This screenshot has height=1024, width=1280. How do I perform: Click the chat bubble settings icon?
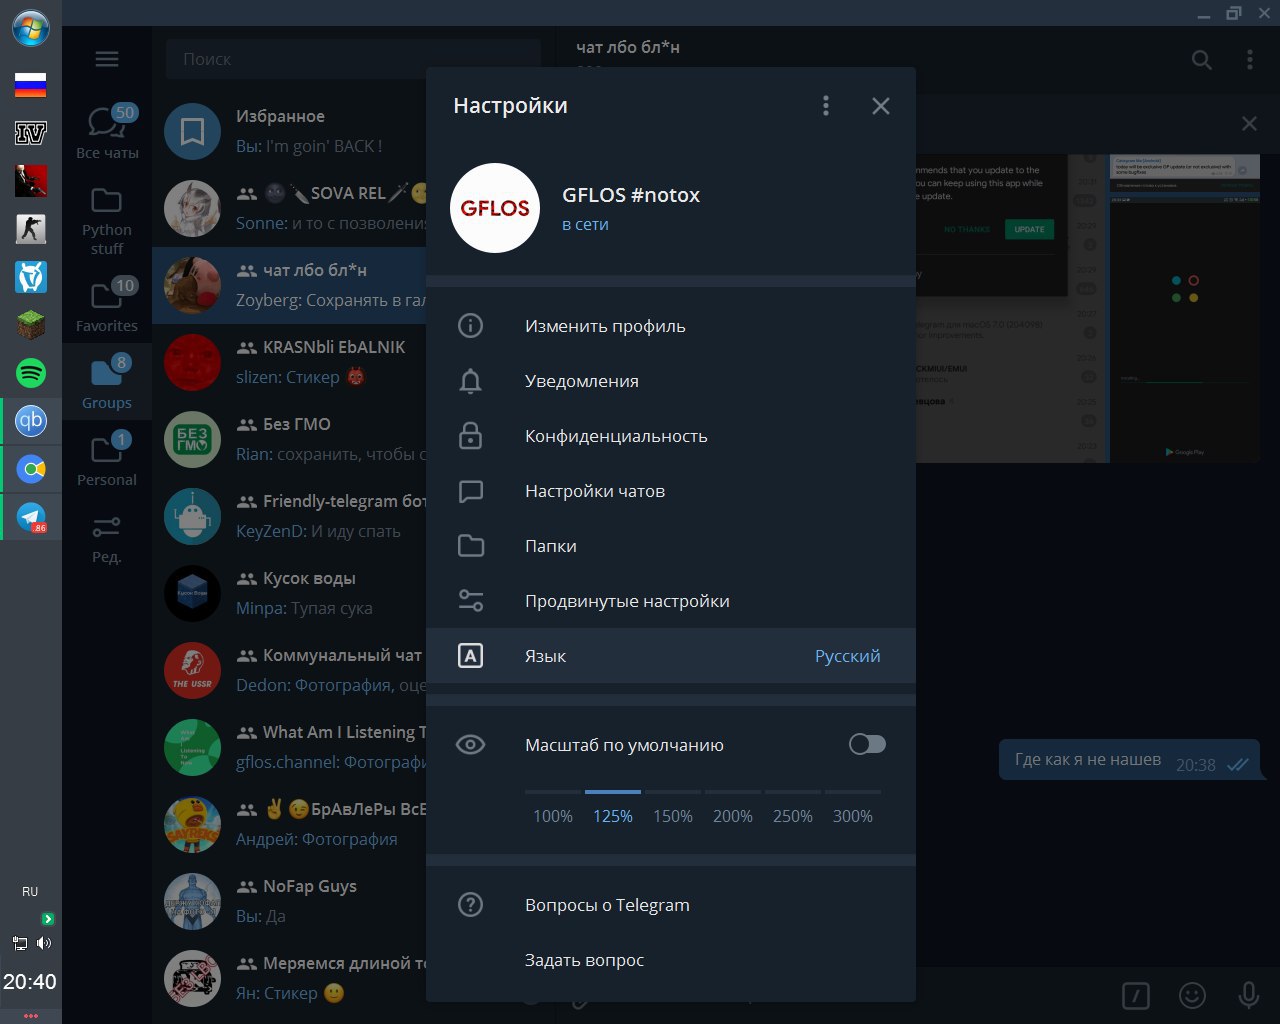(470, 491)
